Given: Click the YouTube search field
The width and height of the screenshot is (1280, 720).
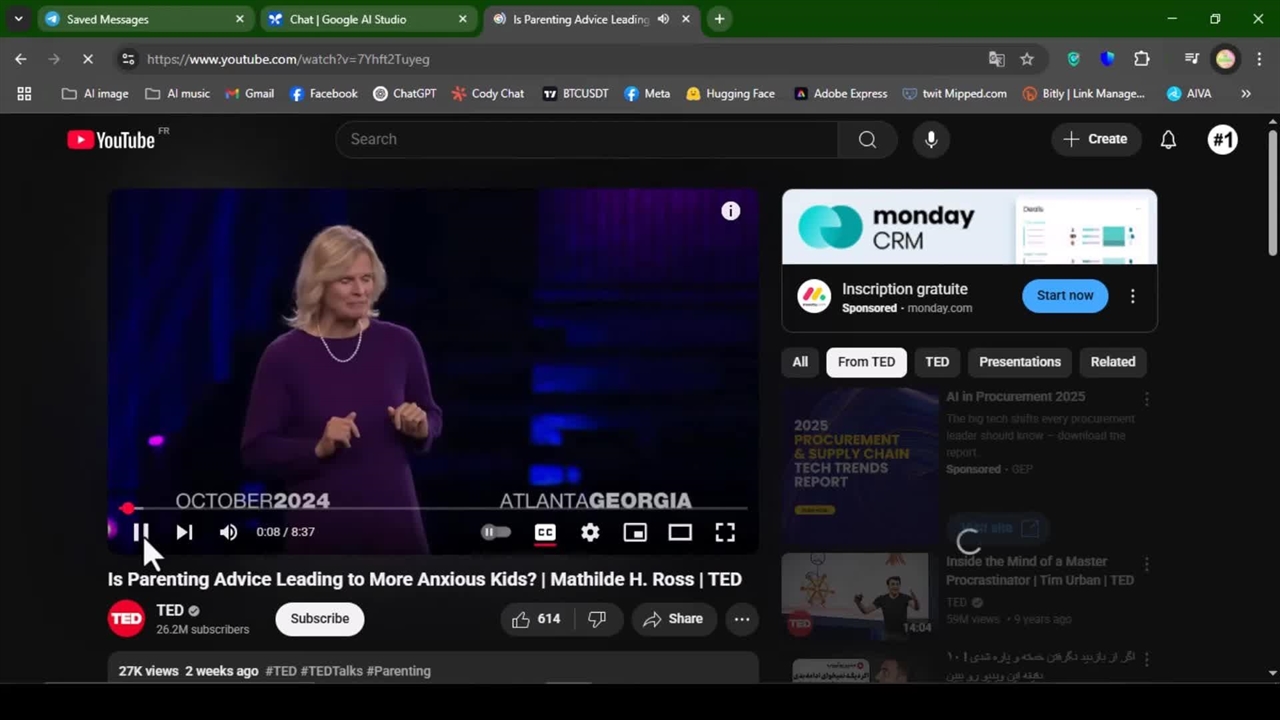Looking at the screenshot, I should (586, 139).
